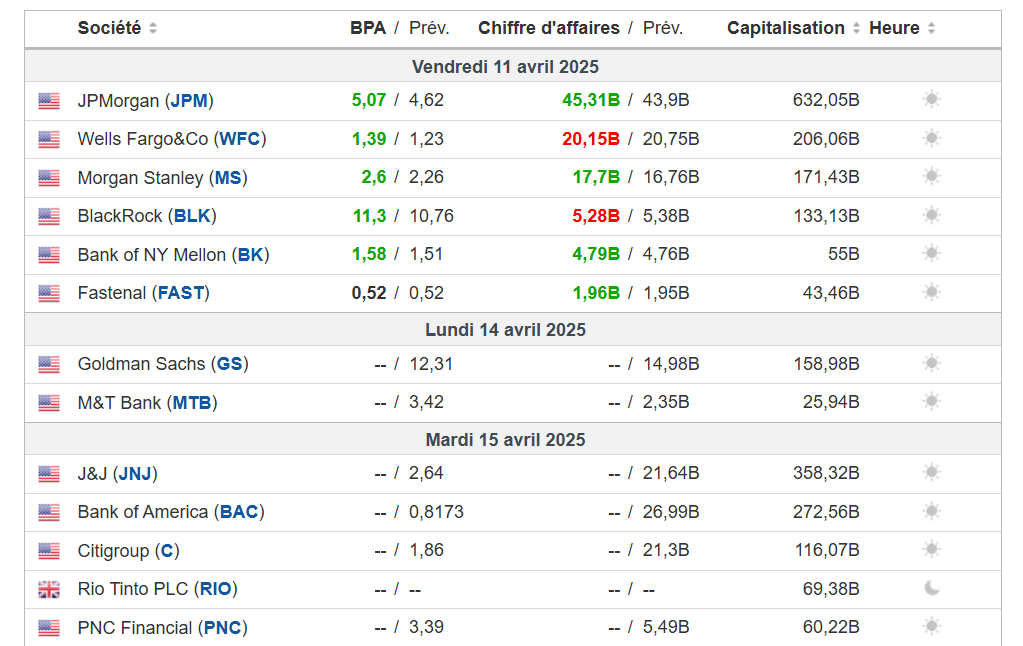Click the US flag beside PNC Financial
Viewport: 1023px width, 646px height.
point(49,628)
